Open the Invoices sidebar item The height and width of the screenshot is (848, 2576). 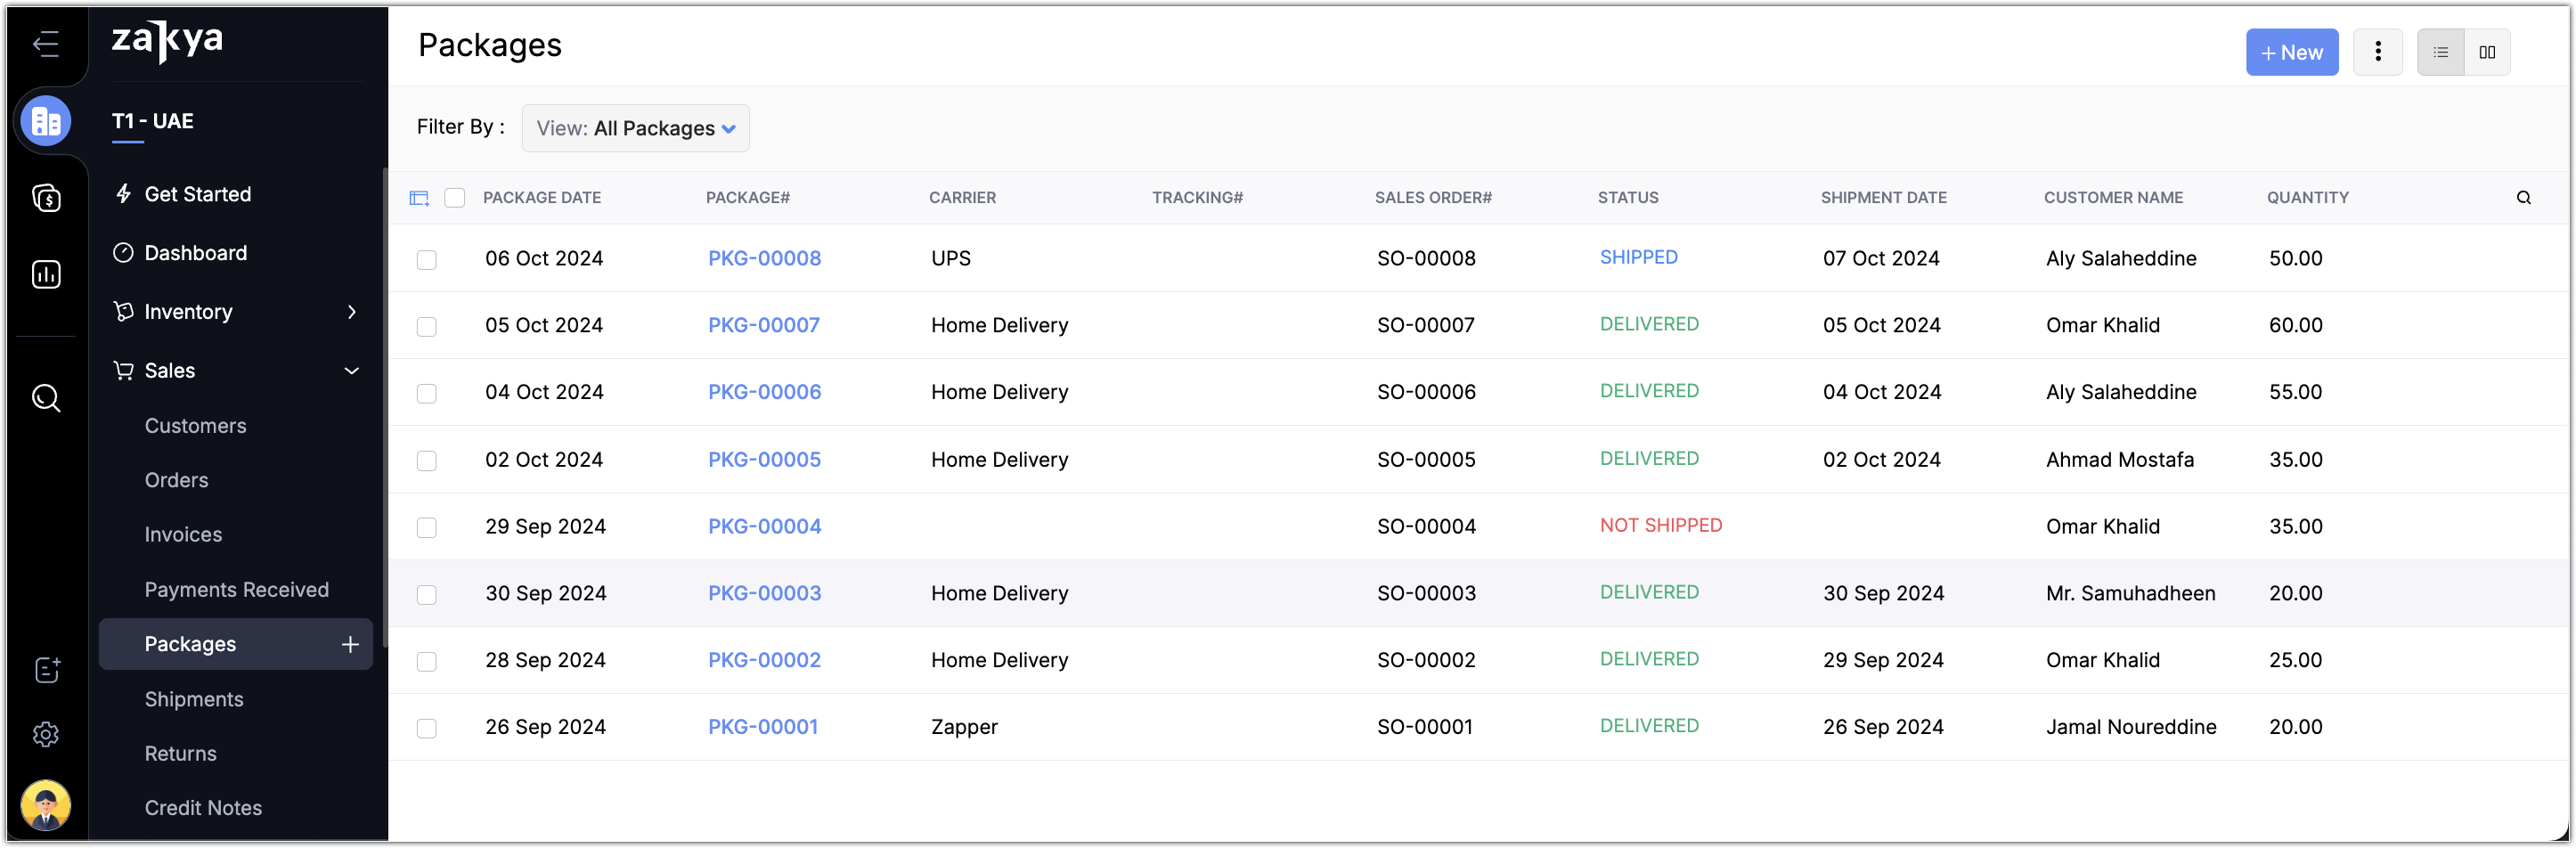(183, 535)
